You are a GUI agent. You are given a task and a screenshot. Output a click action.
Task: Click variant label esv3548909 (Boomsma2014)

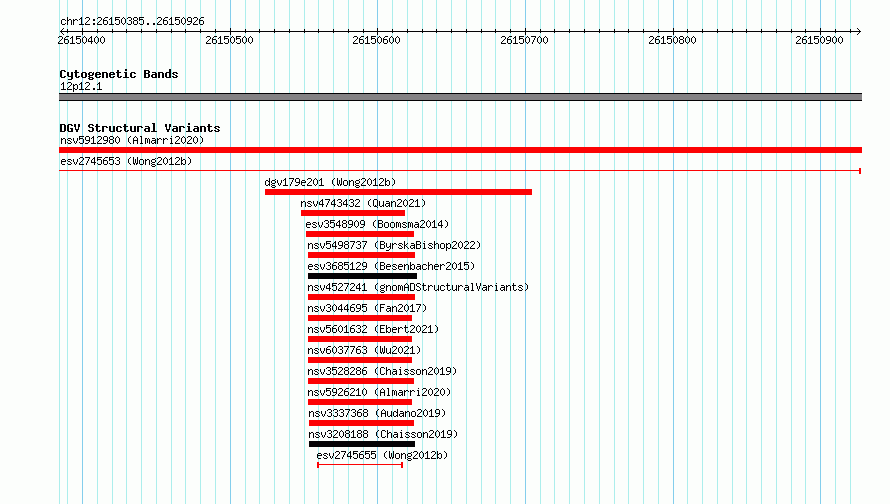pyautogui.click(x=377, y=224)
